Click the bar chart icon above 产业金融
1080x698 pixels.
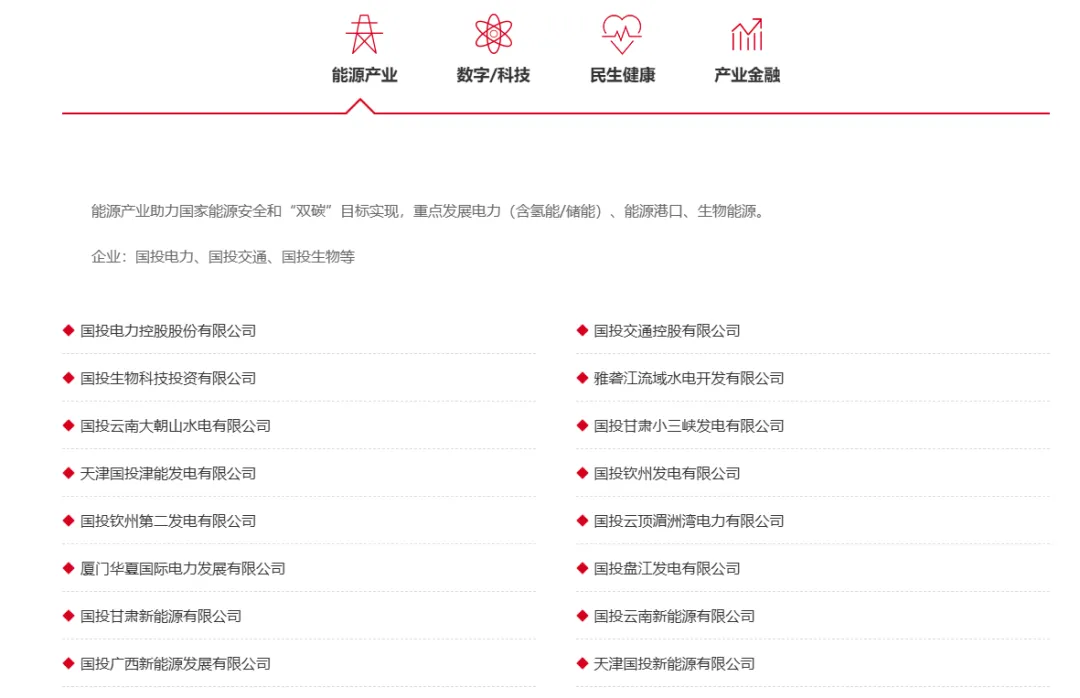747,34
